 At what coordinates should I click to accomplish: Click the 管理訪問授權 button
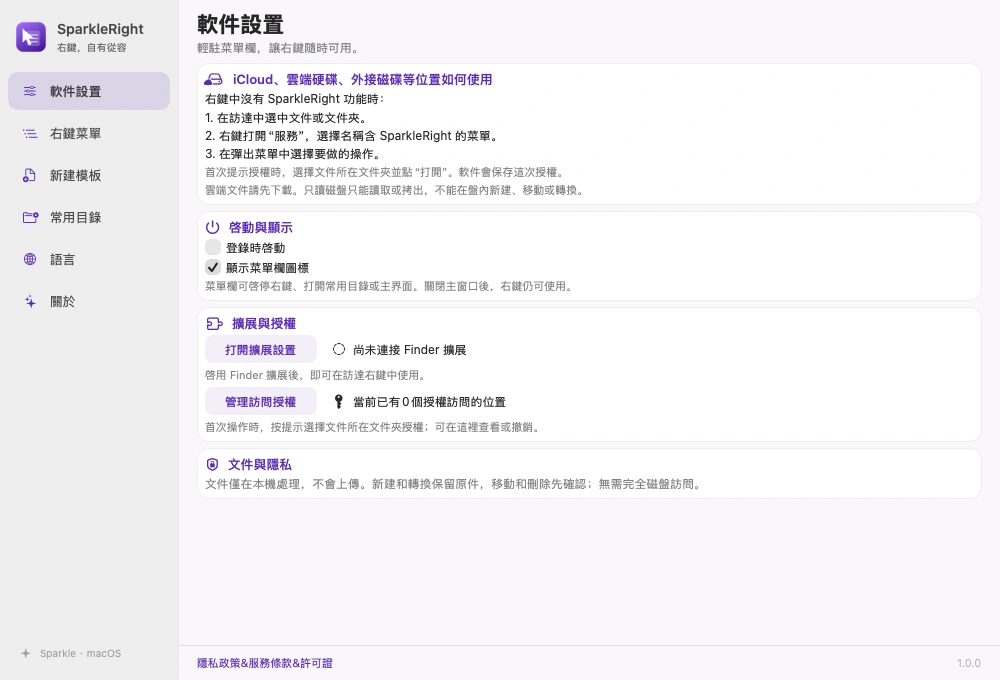click(x=261, y=401)
